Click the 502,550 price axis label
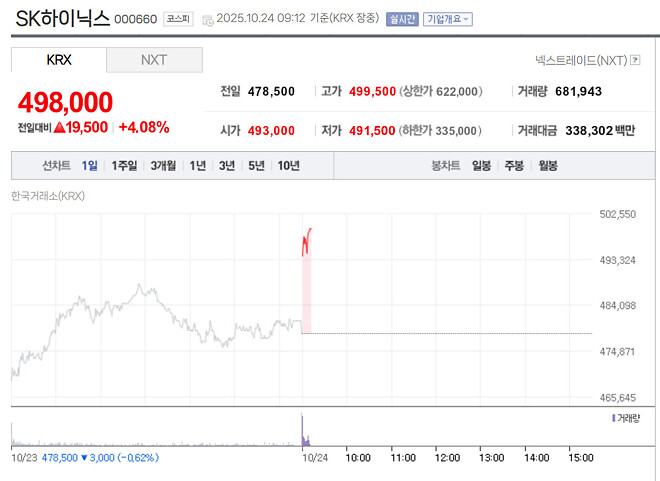 (x=617, y=214)
